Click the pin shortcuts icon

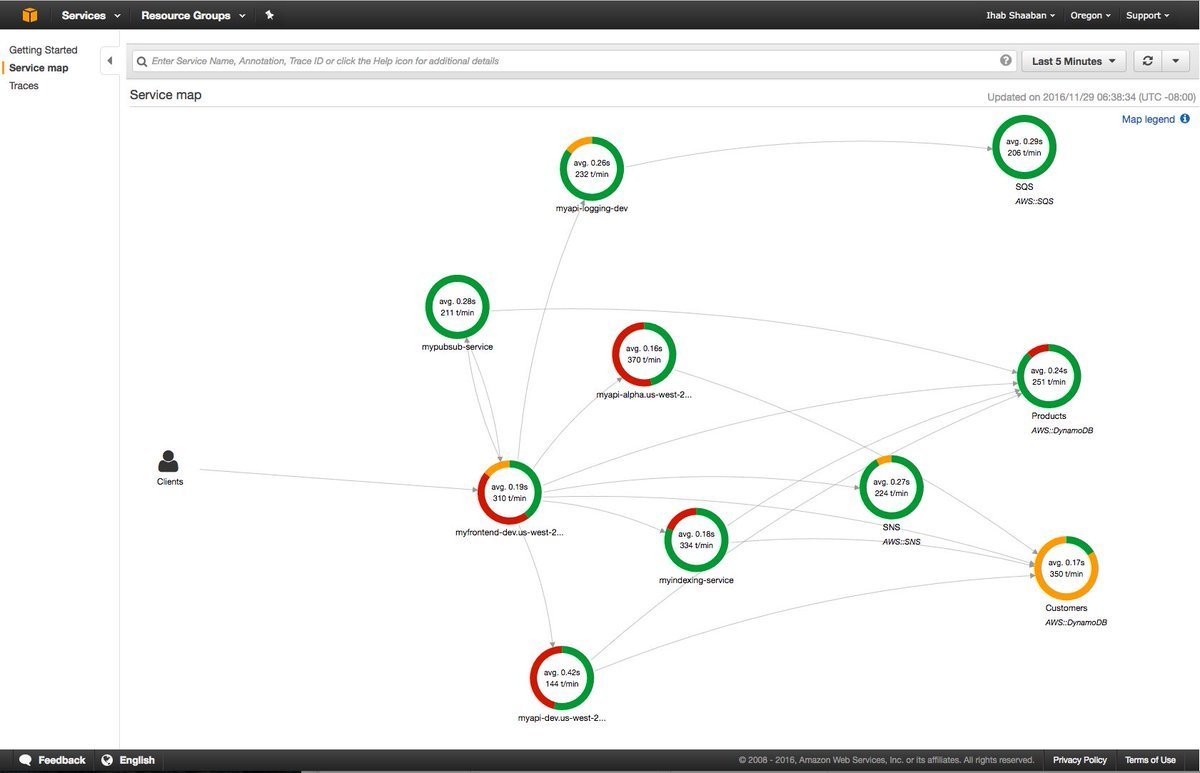[270, 15]
